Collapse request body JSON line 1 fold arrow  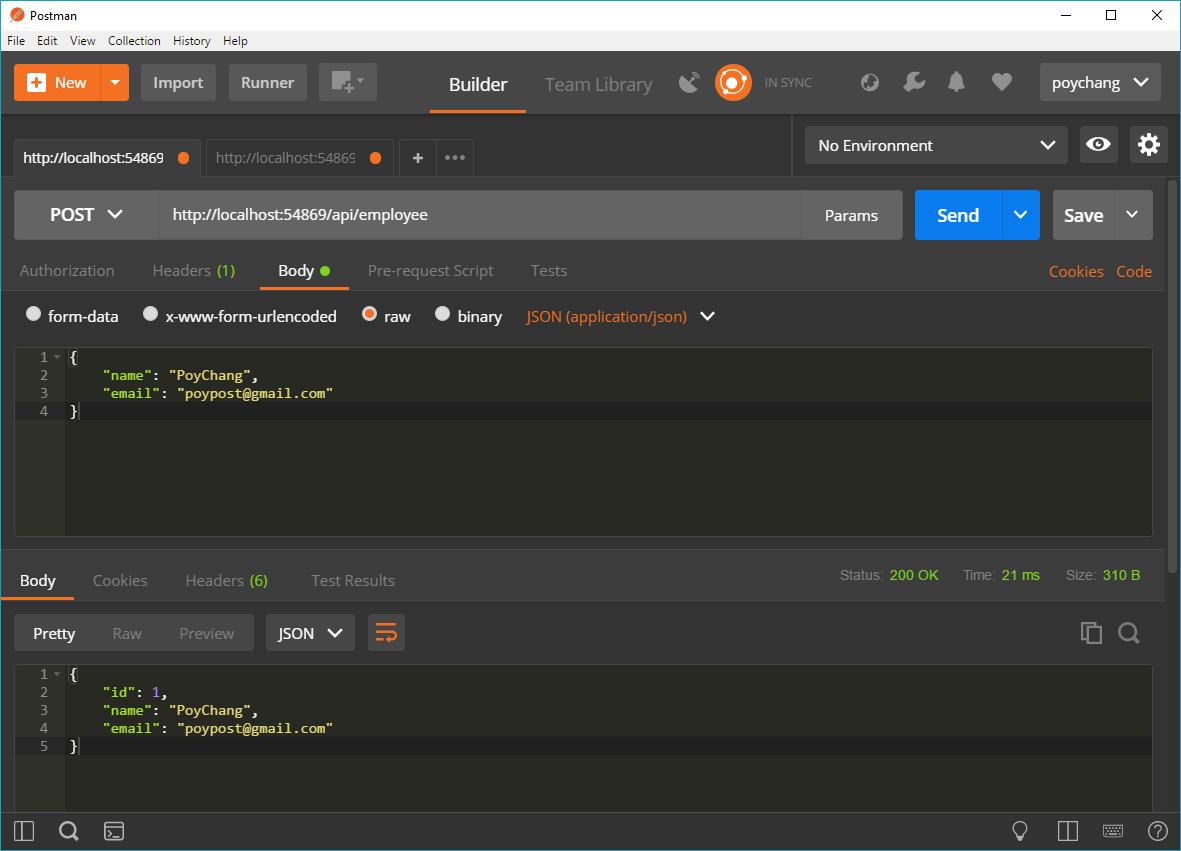pyautogui.click(x=57, y=357)
